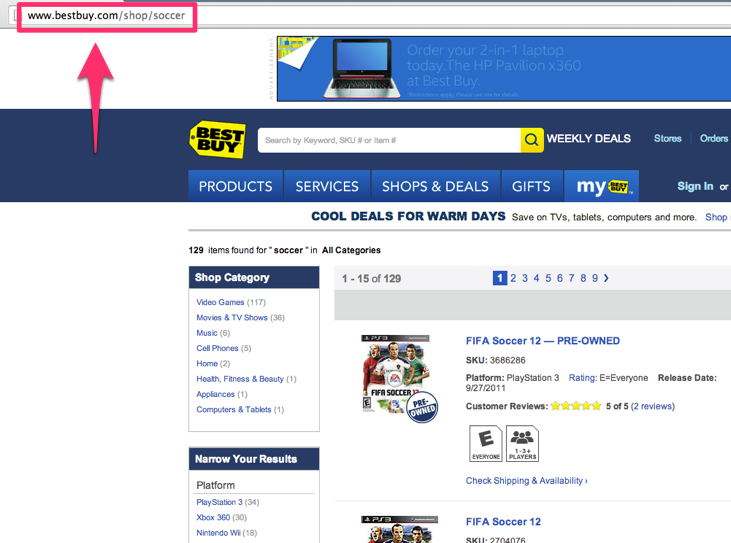Narrow results to Nintendo Wii platform
Screen dimensions: 731x543
pos(218,533)
